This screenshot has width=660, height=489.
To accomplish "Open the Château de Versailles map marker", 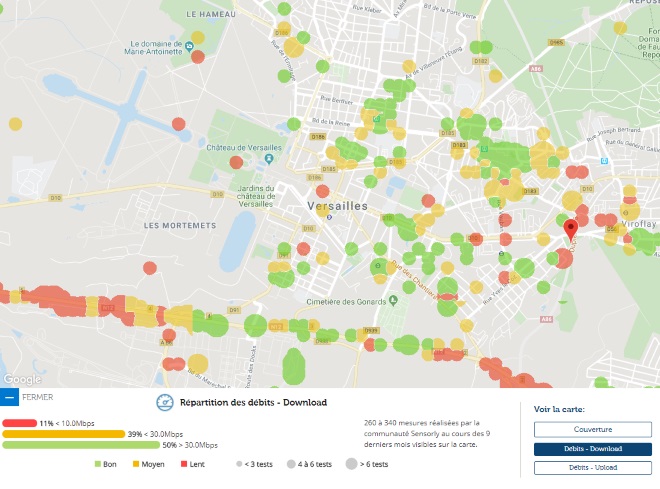I will pyautogui.click(x=269, y=159).
